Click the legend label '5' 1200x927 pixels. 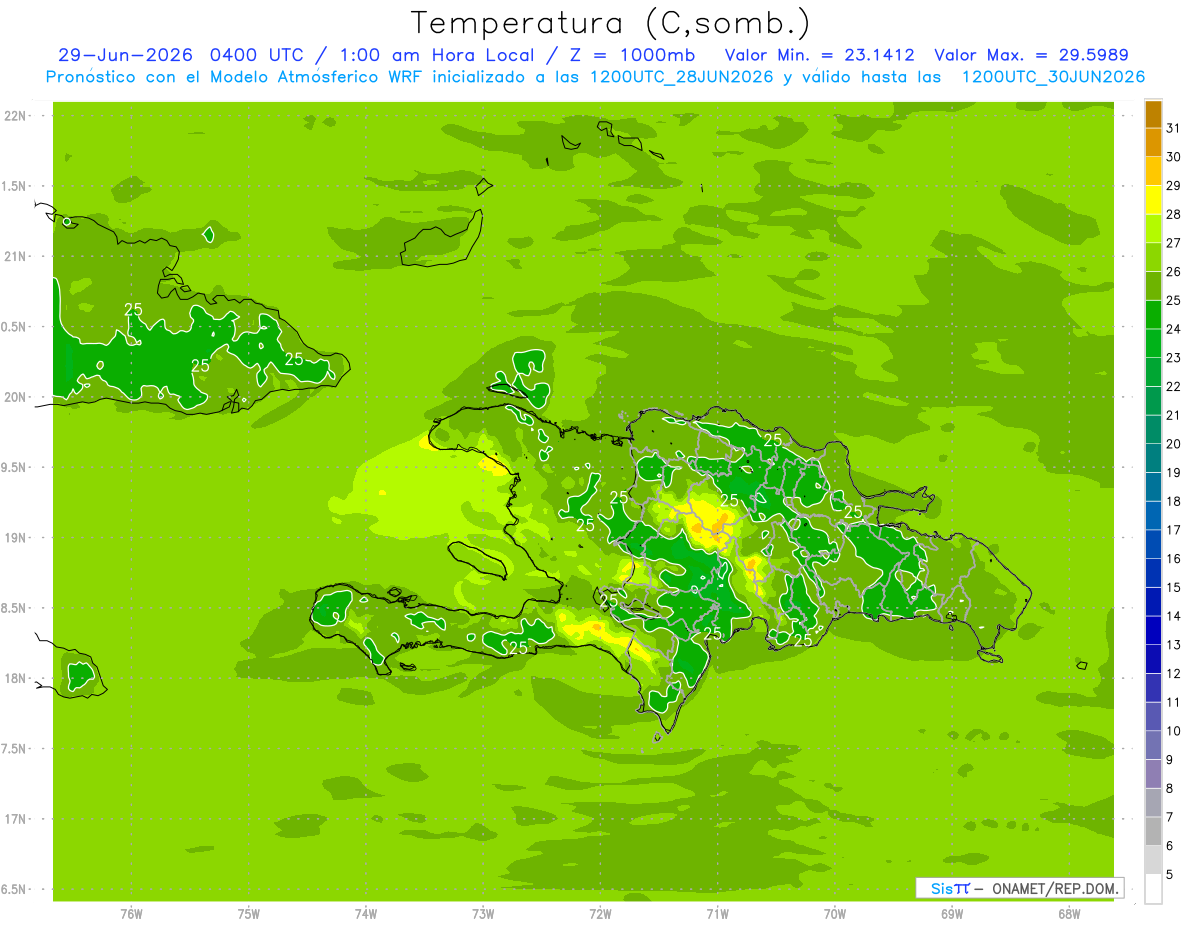1171,875
